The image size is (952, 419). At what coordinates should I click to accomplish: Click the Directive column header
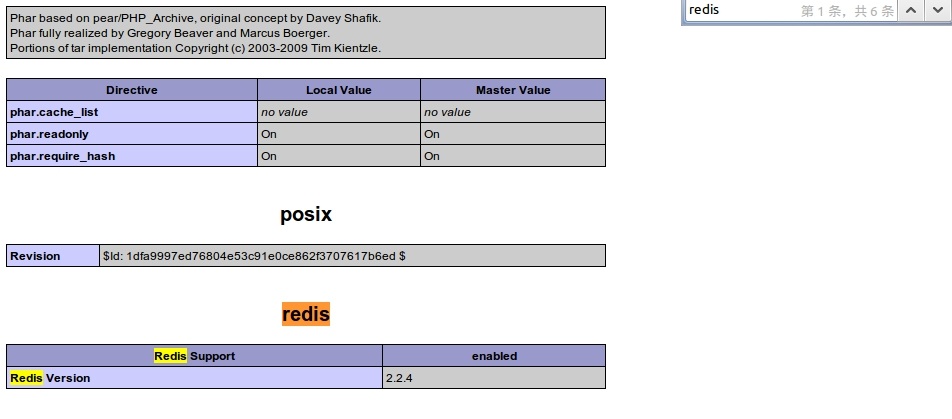point(131,90)
